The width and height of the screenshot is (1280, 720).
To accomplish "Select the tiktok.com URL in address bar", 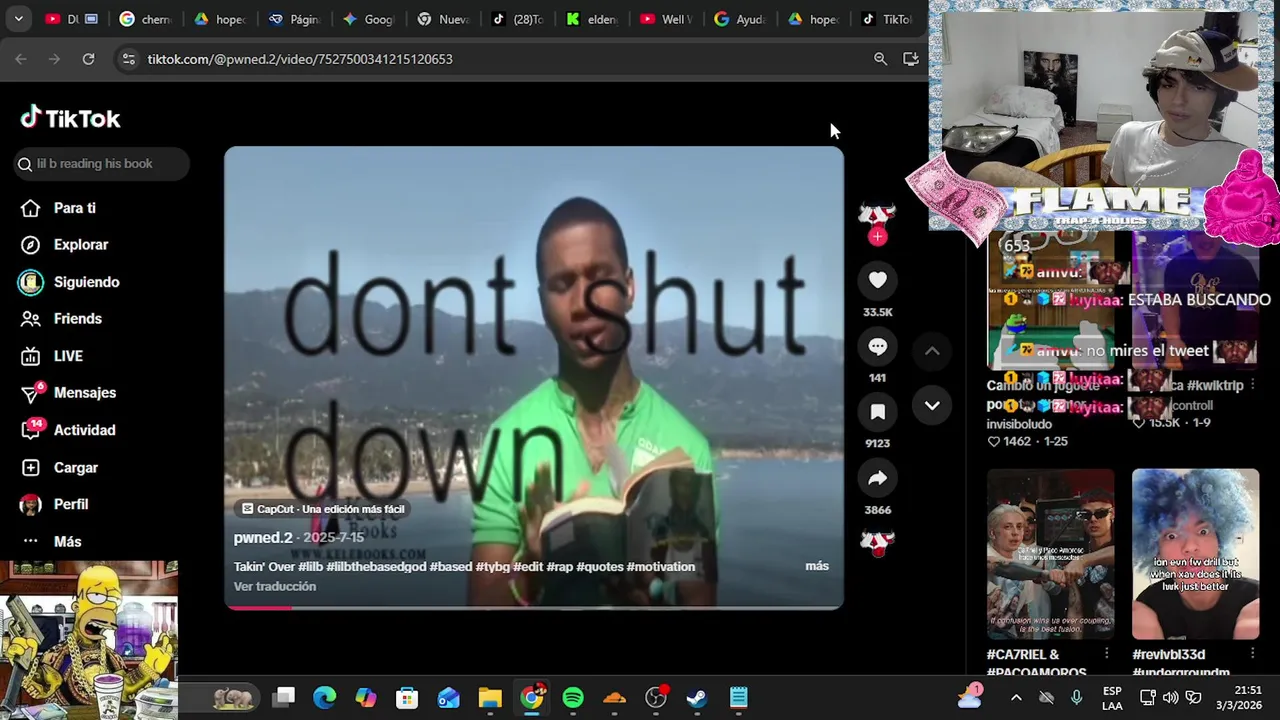I will [x=300, y=59].
